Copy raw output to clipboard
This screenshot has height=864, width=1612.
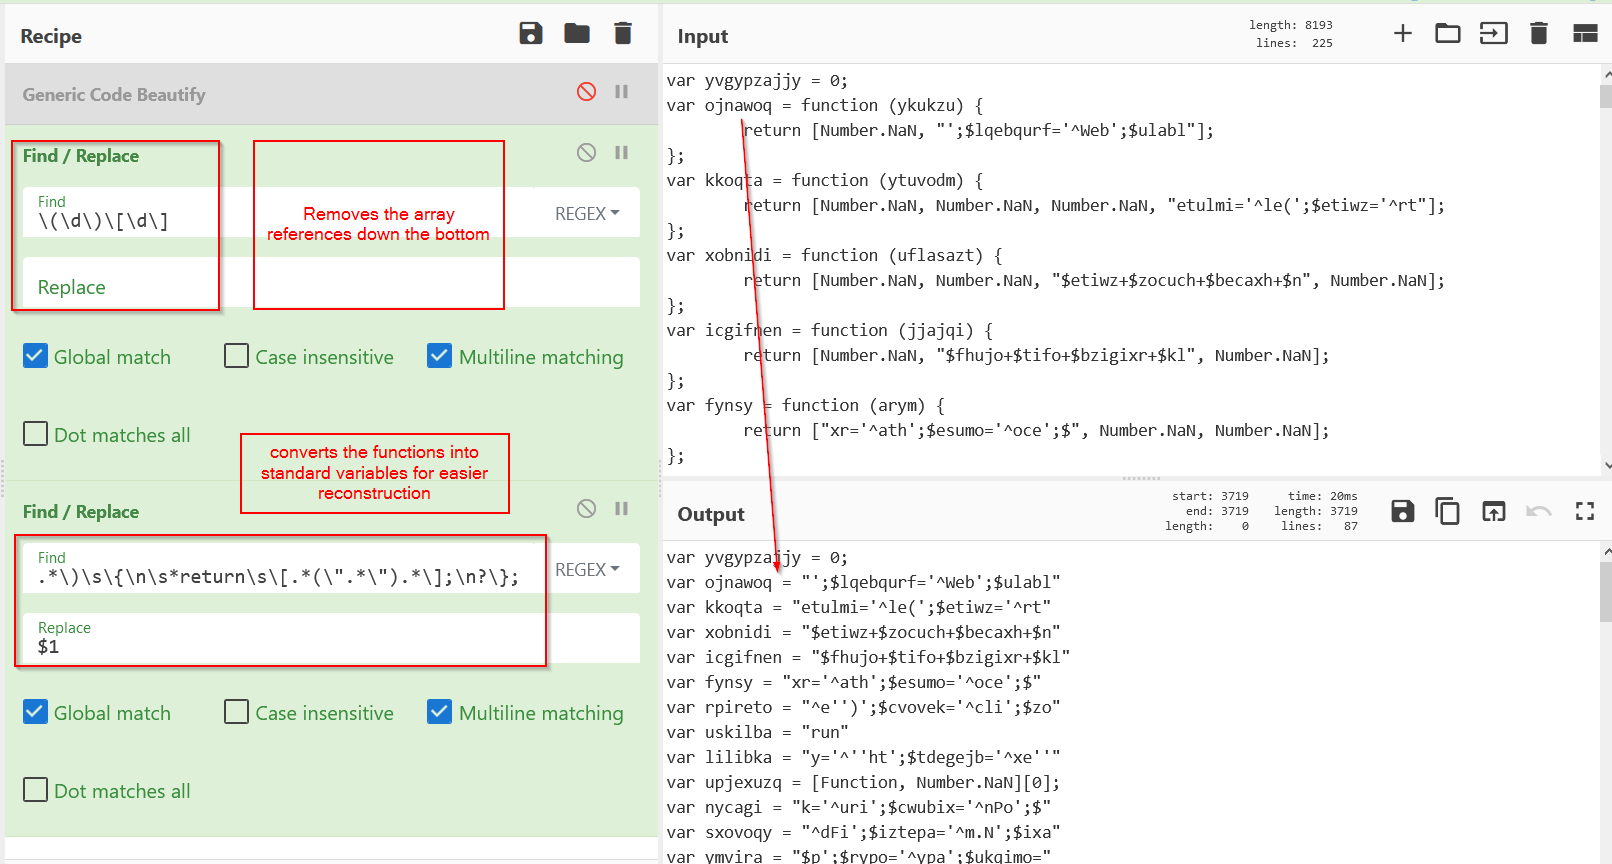click(1447, 512)
